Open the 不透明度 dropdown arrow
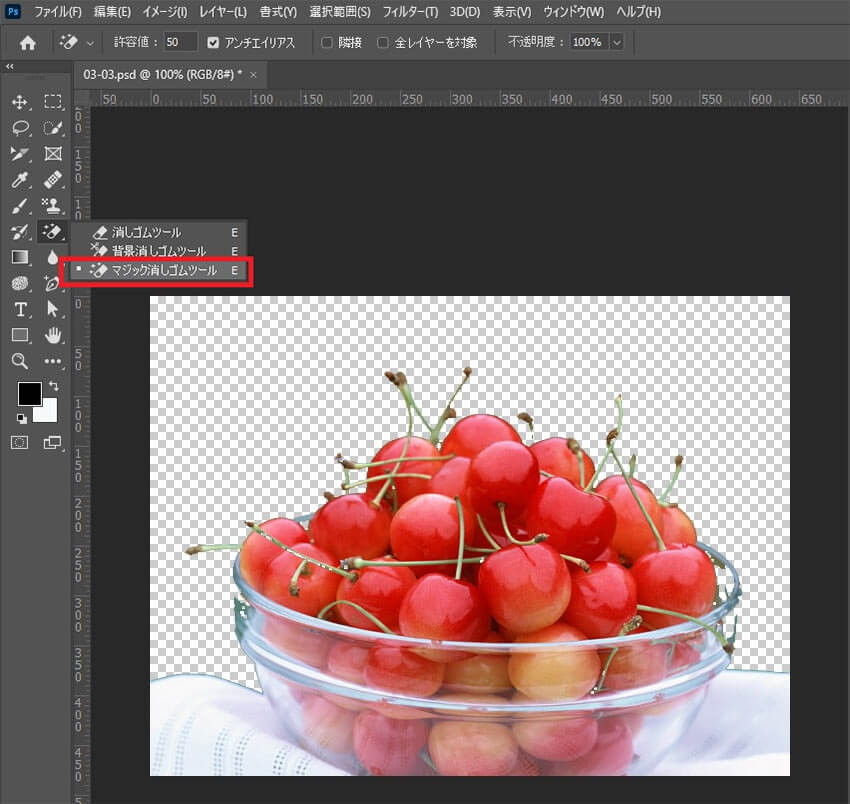 click(615, 43)
